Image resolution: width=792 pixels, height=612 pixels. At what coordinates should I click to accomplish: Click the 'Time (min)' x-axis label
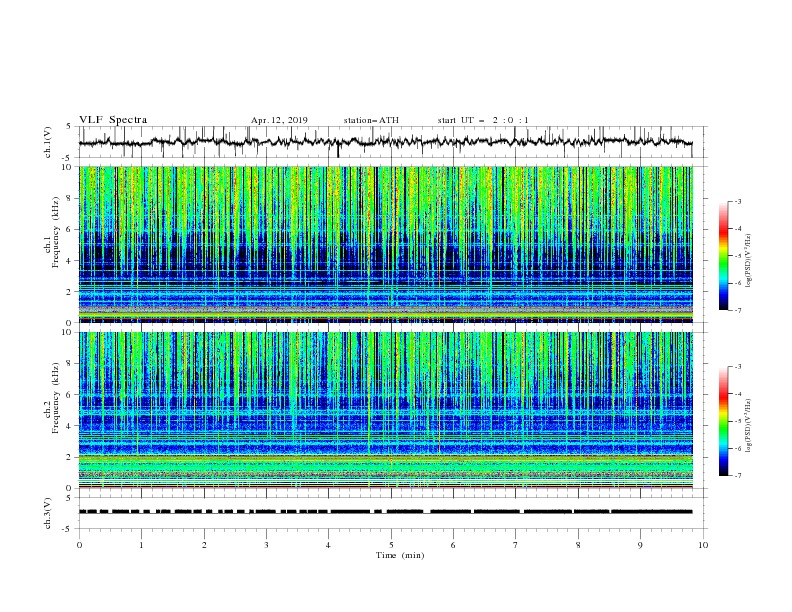click(400, 555)
